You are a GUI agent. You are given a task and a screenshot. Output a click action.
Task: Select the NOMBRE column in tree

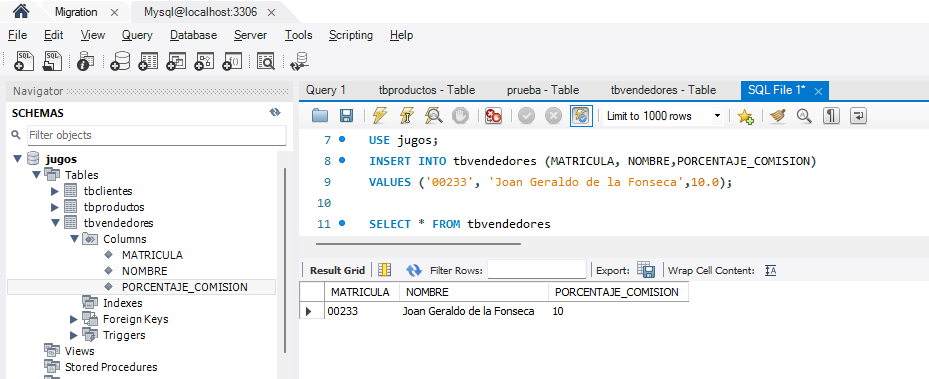pyautogui.click(x=145, y=271)
